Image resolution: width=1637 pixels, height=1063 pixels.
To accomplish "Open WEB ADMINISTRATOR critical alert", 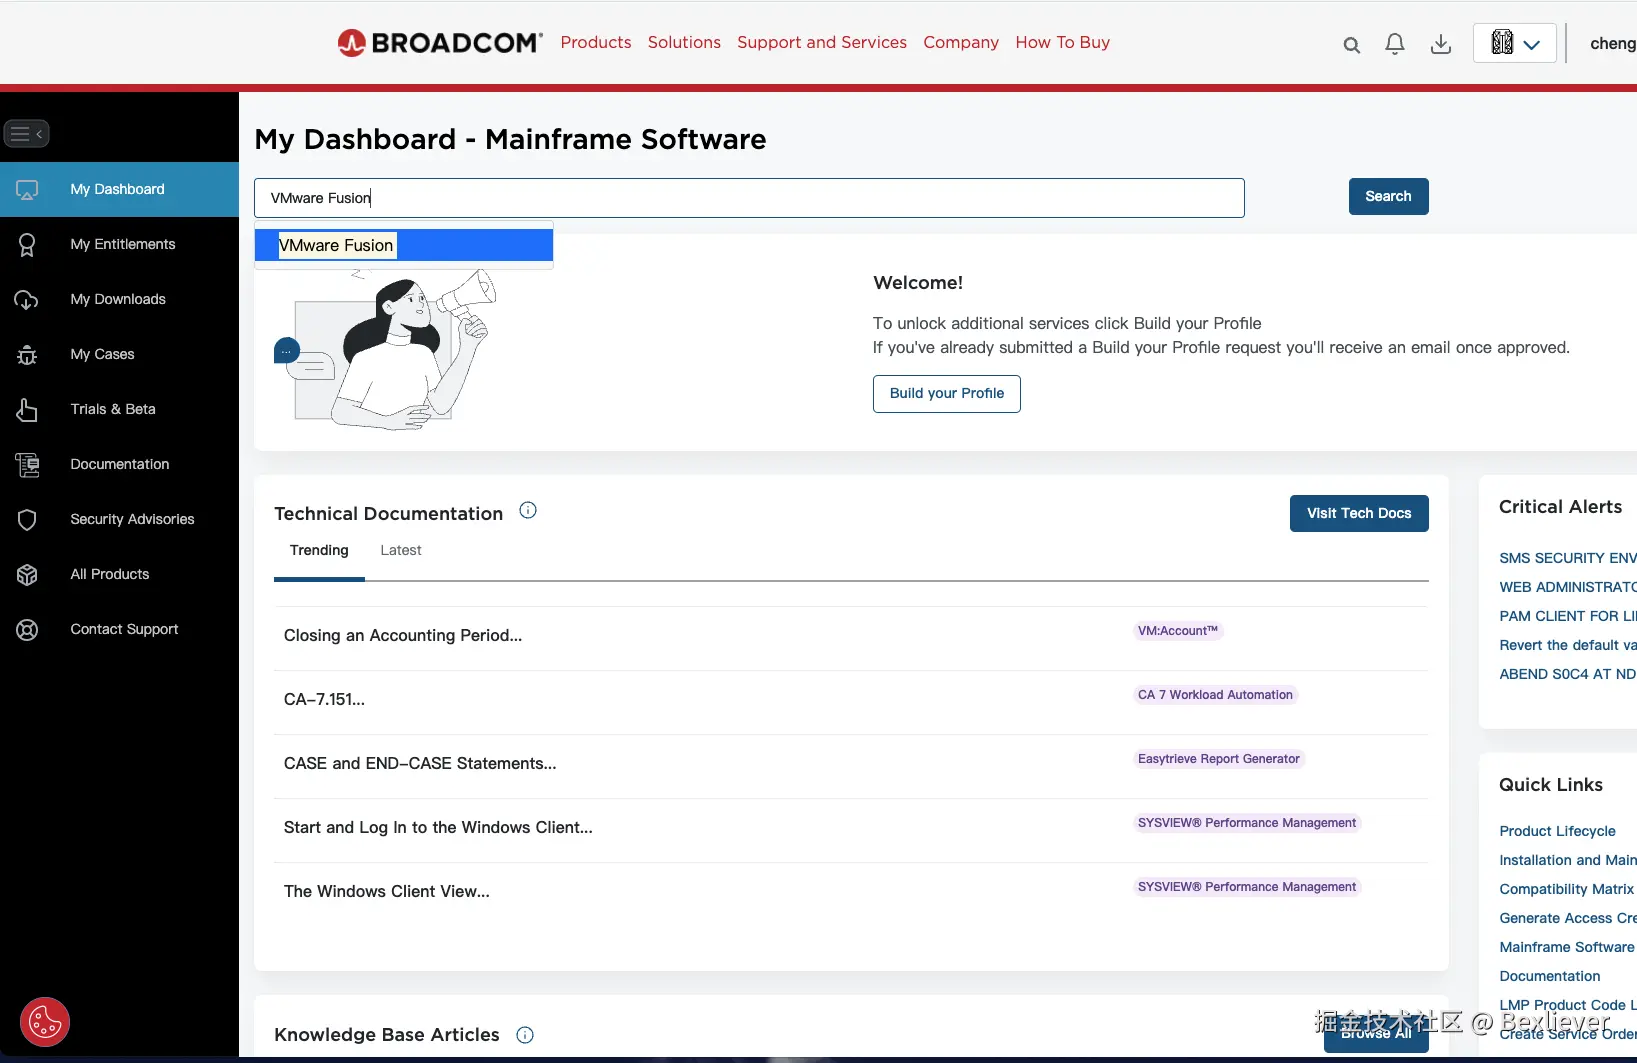I will click(x=1567, y=587).
